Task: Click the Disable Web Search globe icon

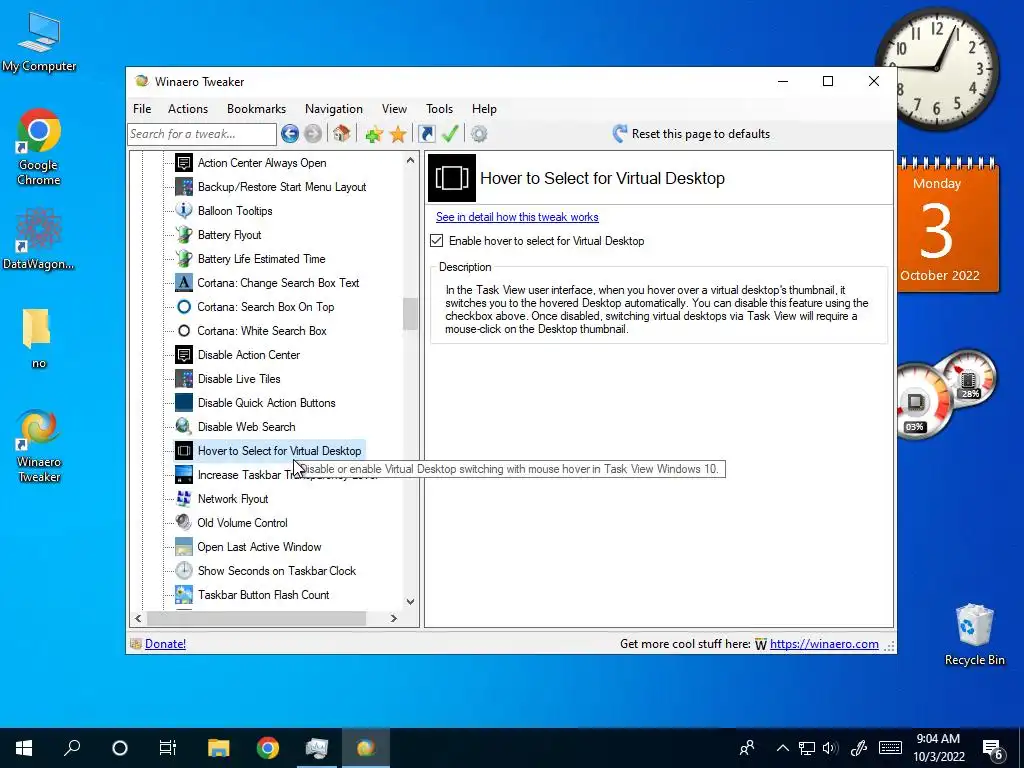Action: pos(184,426)
